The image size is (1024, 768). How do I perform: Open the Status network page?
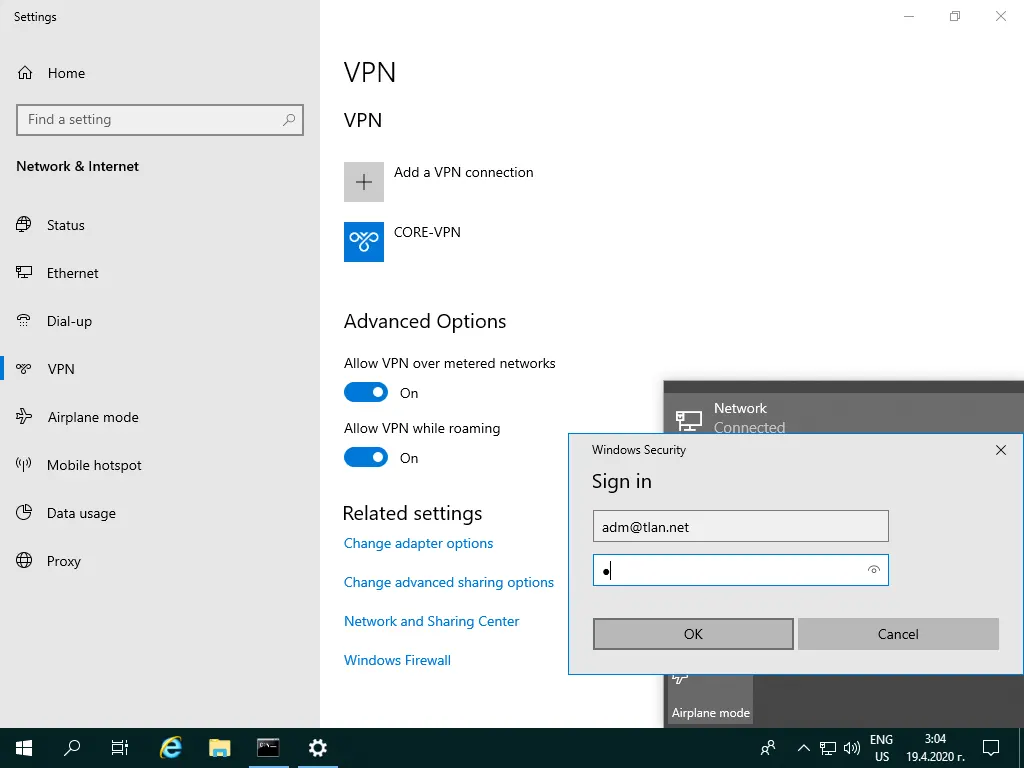click(65, 225)
